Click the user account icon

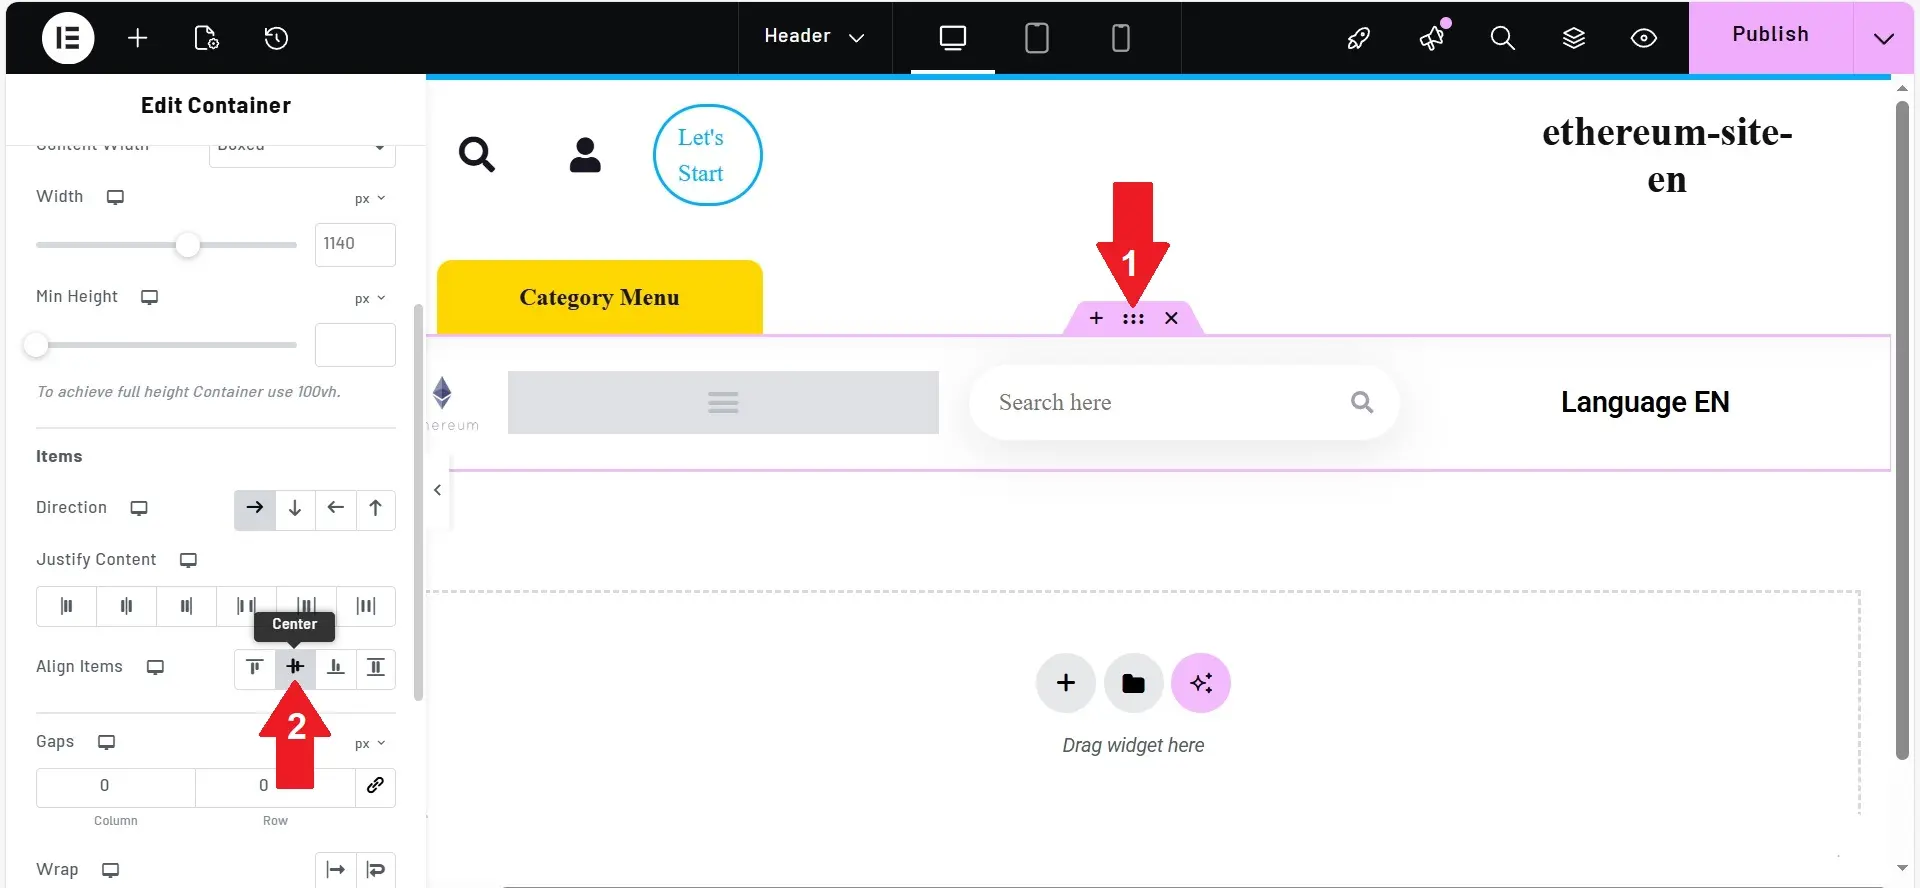pyautogui.click(x=585, y=155)
